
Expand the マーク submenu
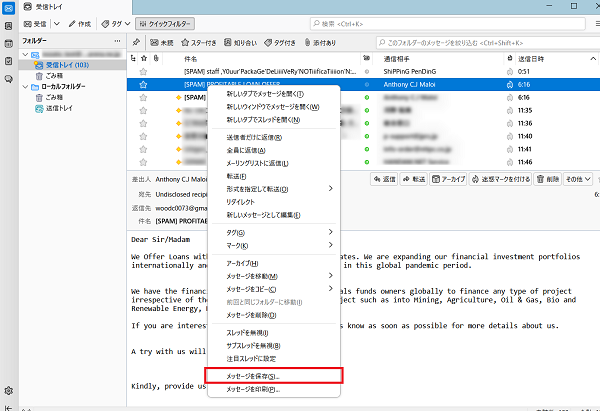tap(274, 246)
